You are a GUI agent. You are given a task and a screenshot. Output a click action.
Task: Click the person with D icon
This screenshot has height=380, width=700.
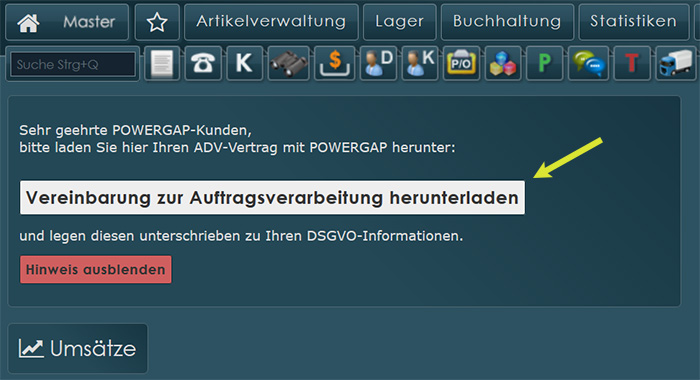pos(378,63)
